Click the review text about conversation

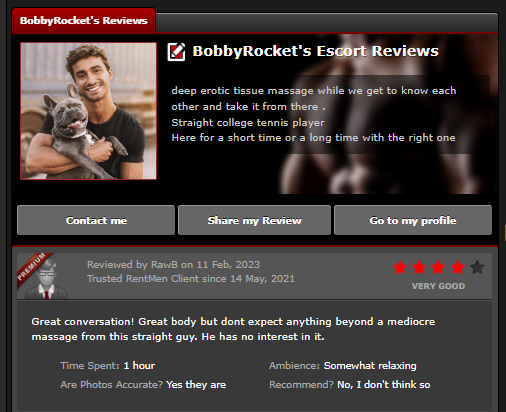pos(233,329)
